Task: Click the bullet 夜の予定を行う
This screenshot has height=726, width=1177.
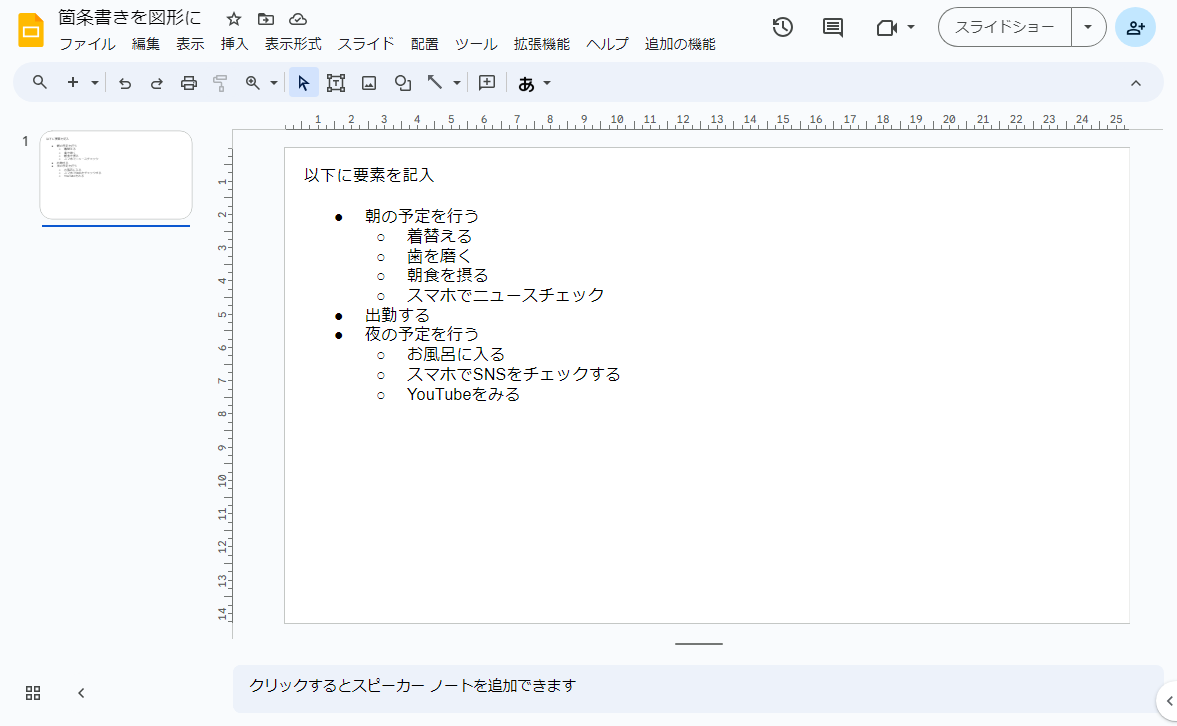Action: pos(421,334)
